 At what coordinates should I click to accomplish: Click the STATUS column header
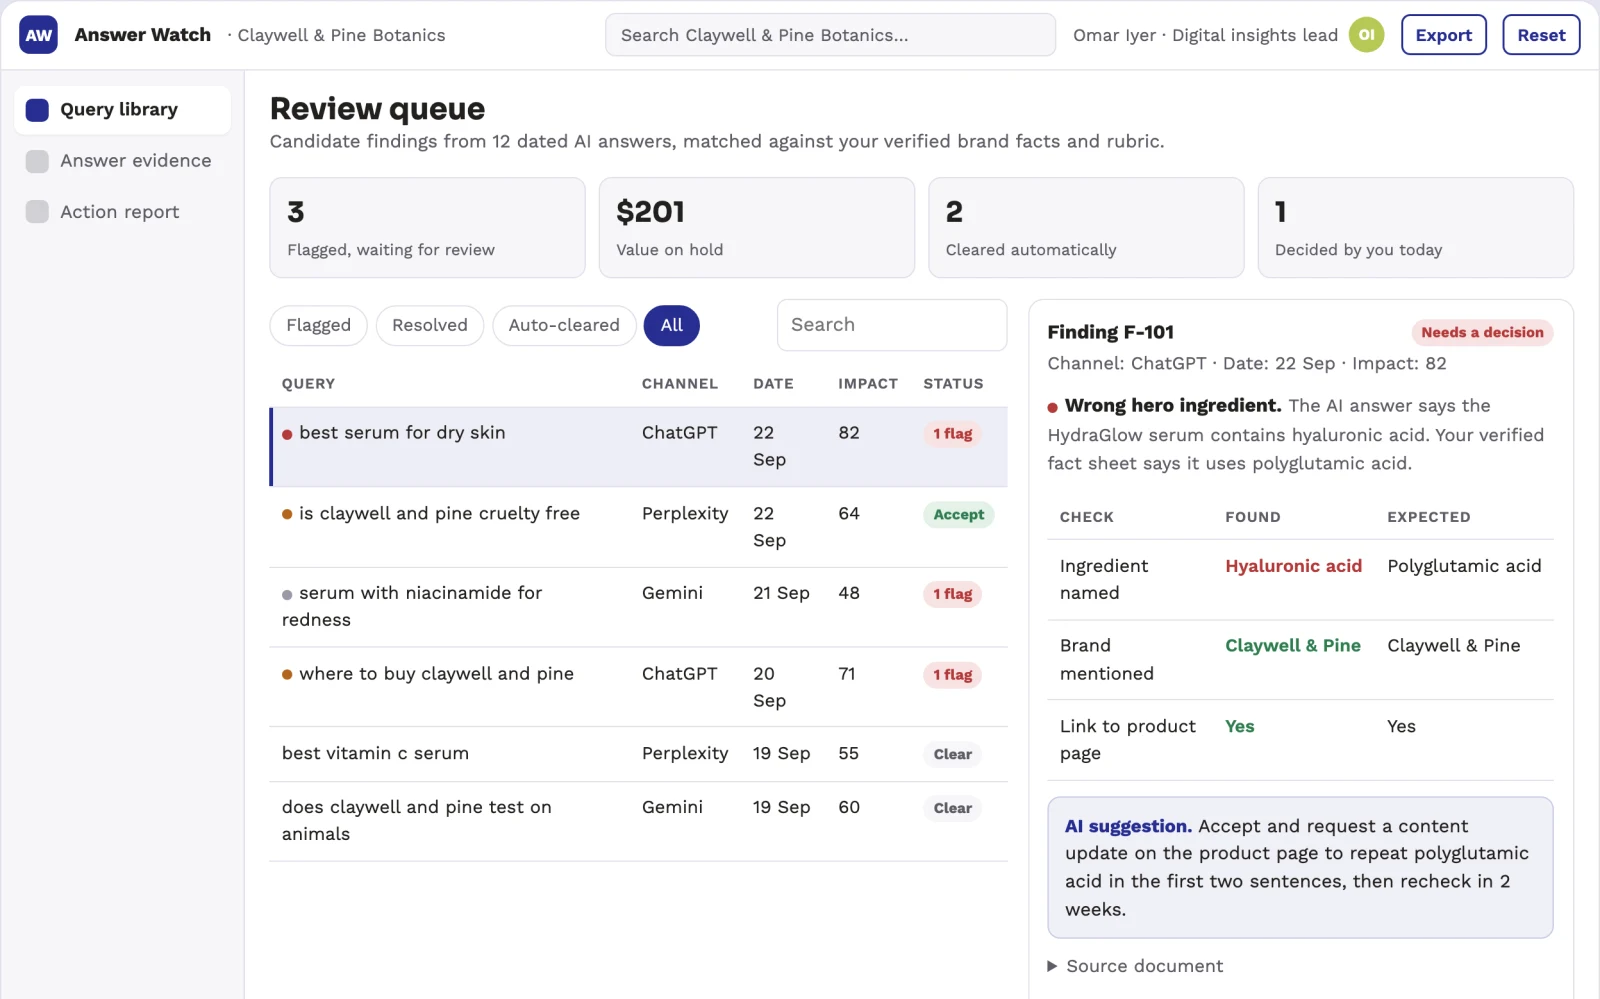pyautogui.click(x=953, y=384)
